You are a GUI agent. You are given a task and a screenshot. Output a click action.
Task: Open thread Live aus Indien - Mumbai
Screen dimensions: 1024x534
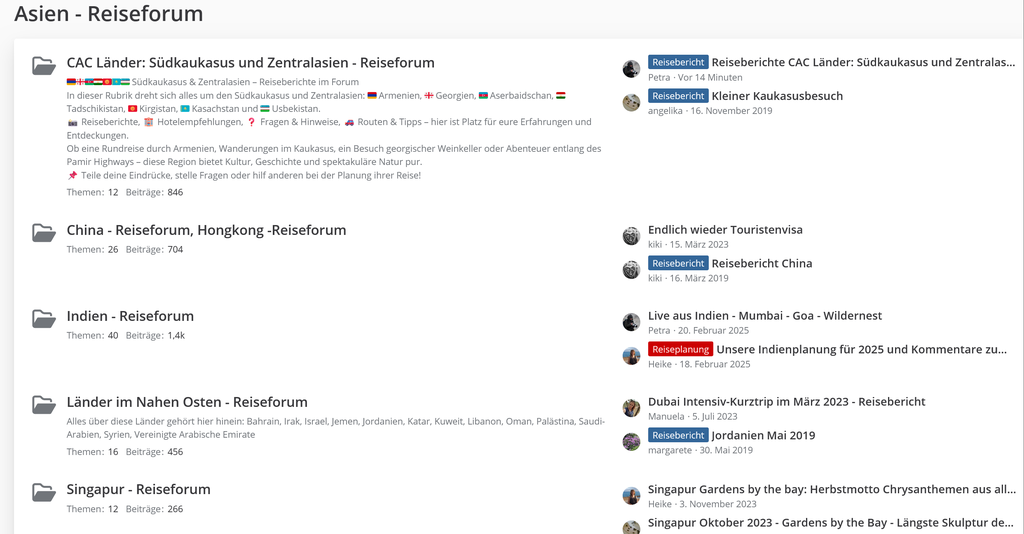pos(764,316)
